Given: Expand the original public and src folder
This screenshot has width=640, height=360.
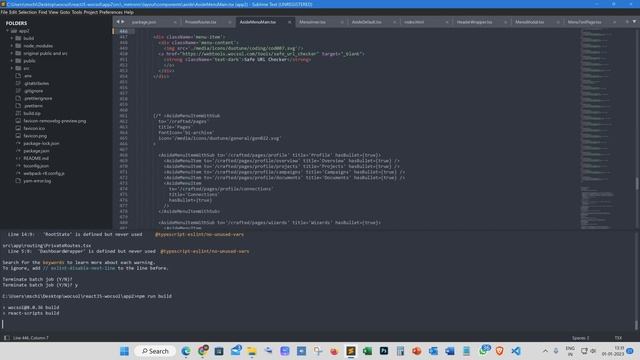Looking at the screenshot, I should 12,53.
